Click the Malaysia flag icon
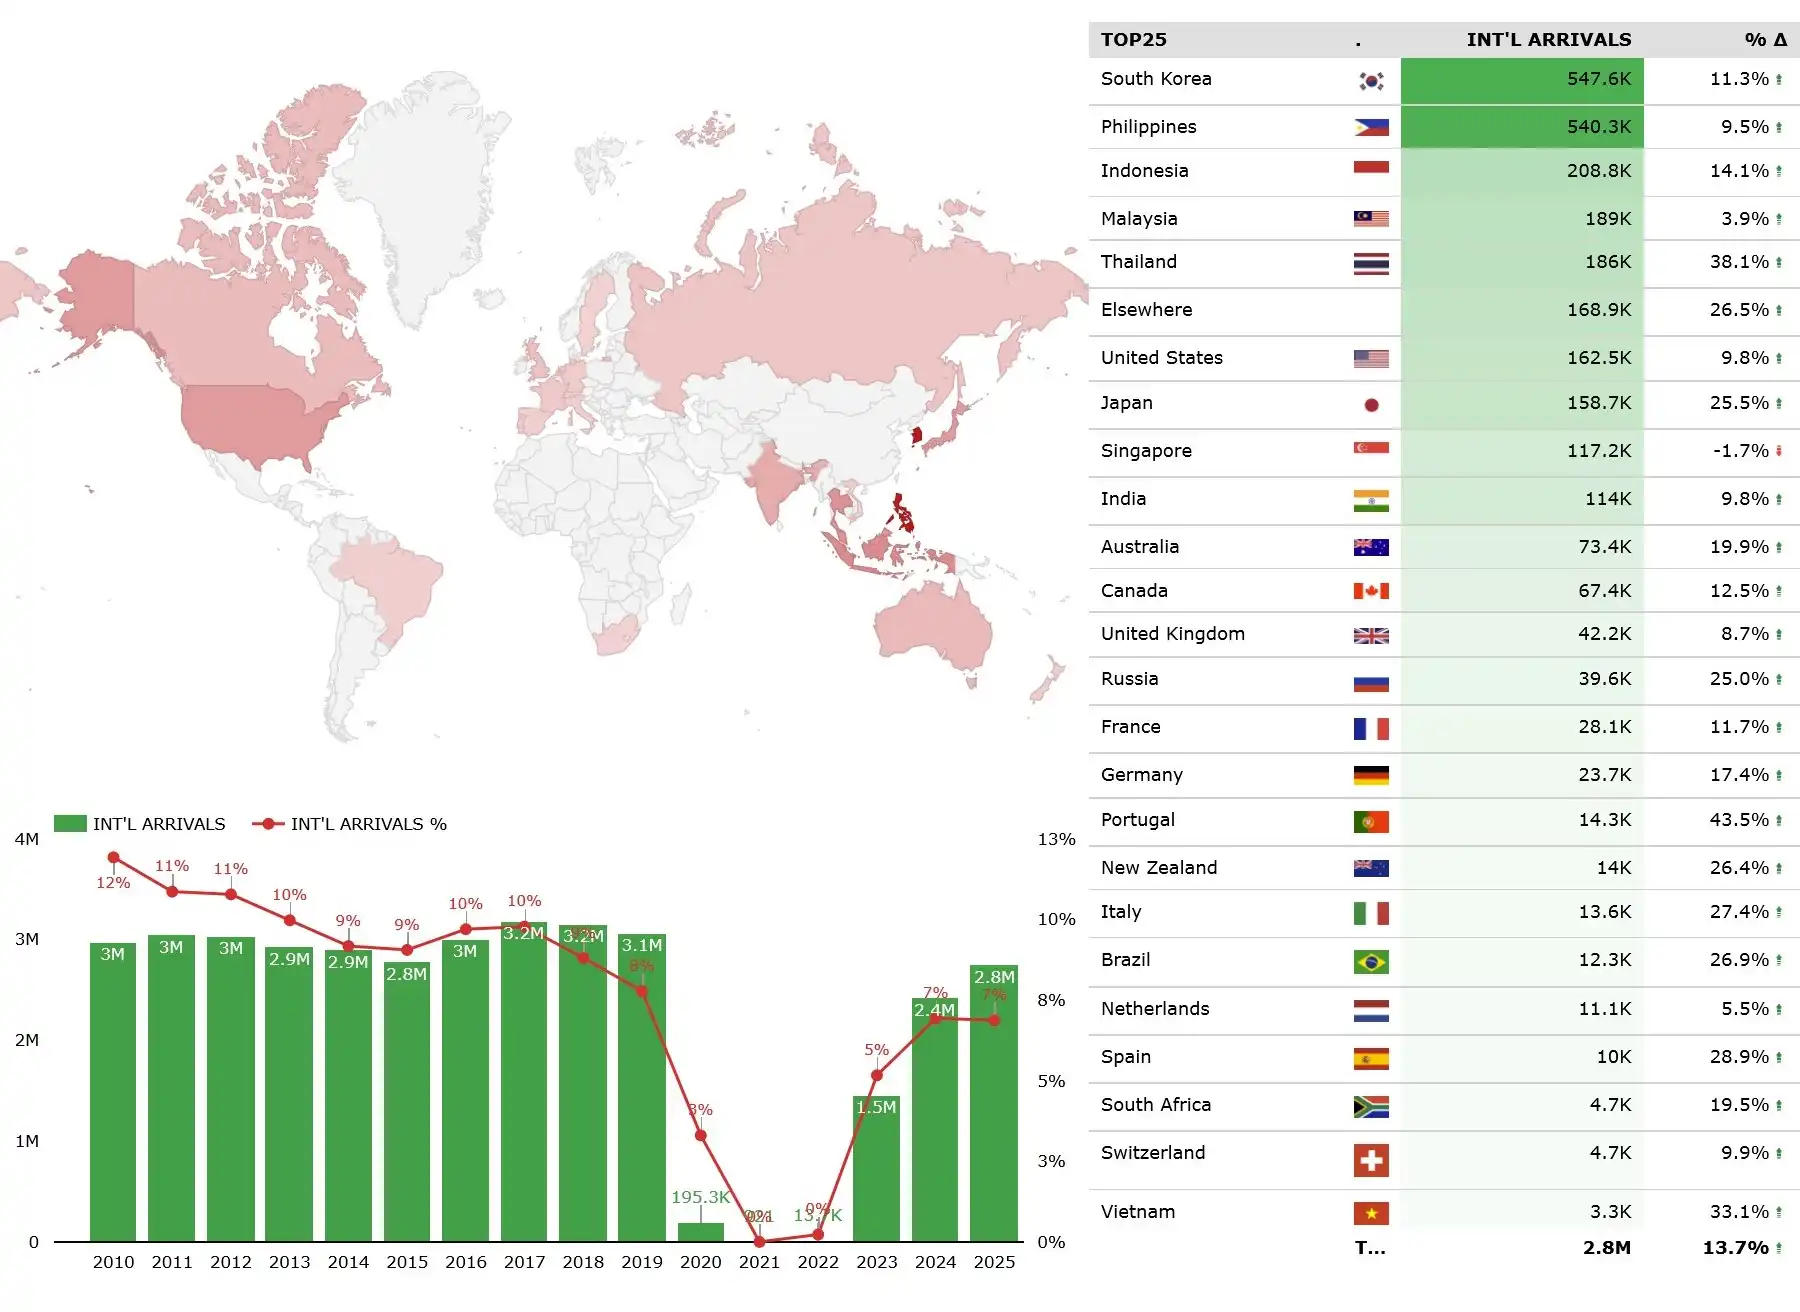 click(x=1371, y=218)
